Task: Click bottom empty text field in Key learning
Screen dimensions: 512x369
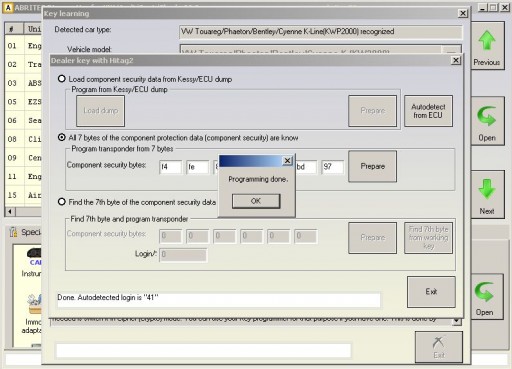Action: tap(203, 350)
